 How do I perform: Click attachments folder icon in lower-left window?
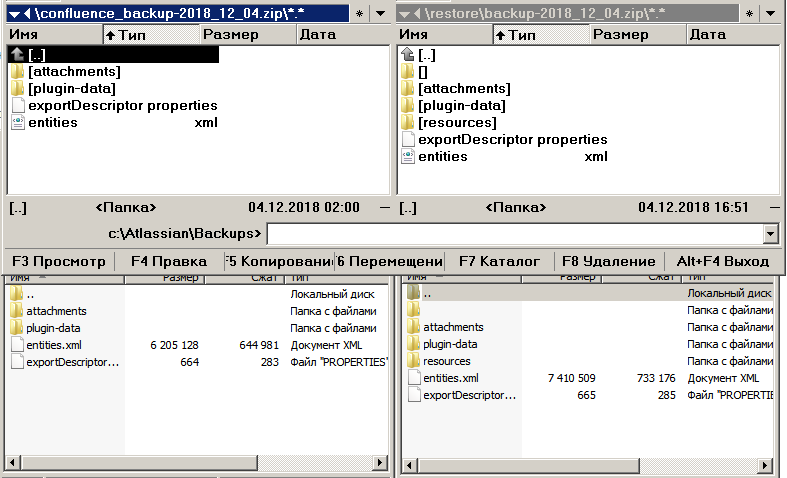coord(17,311)
